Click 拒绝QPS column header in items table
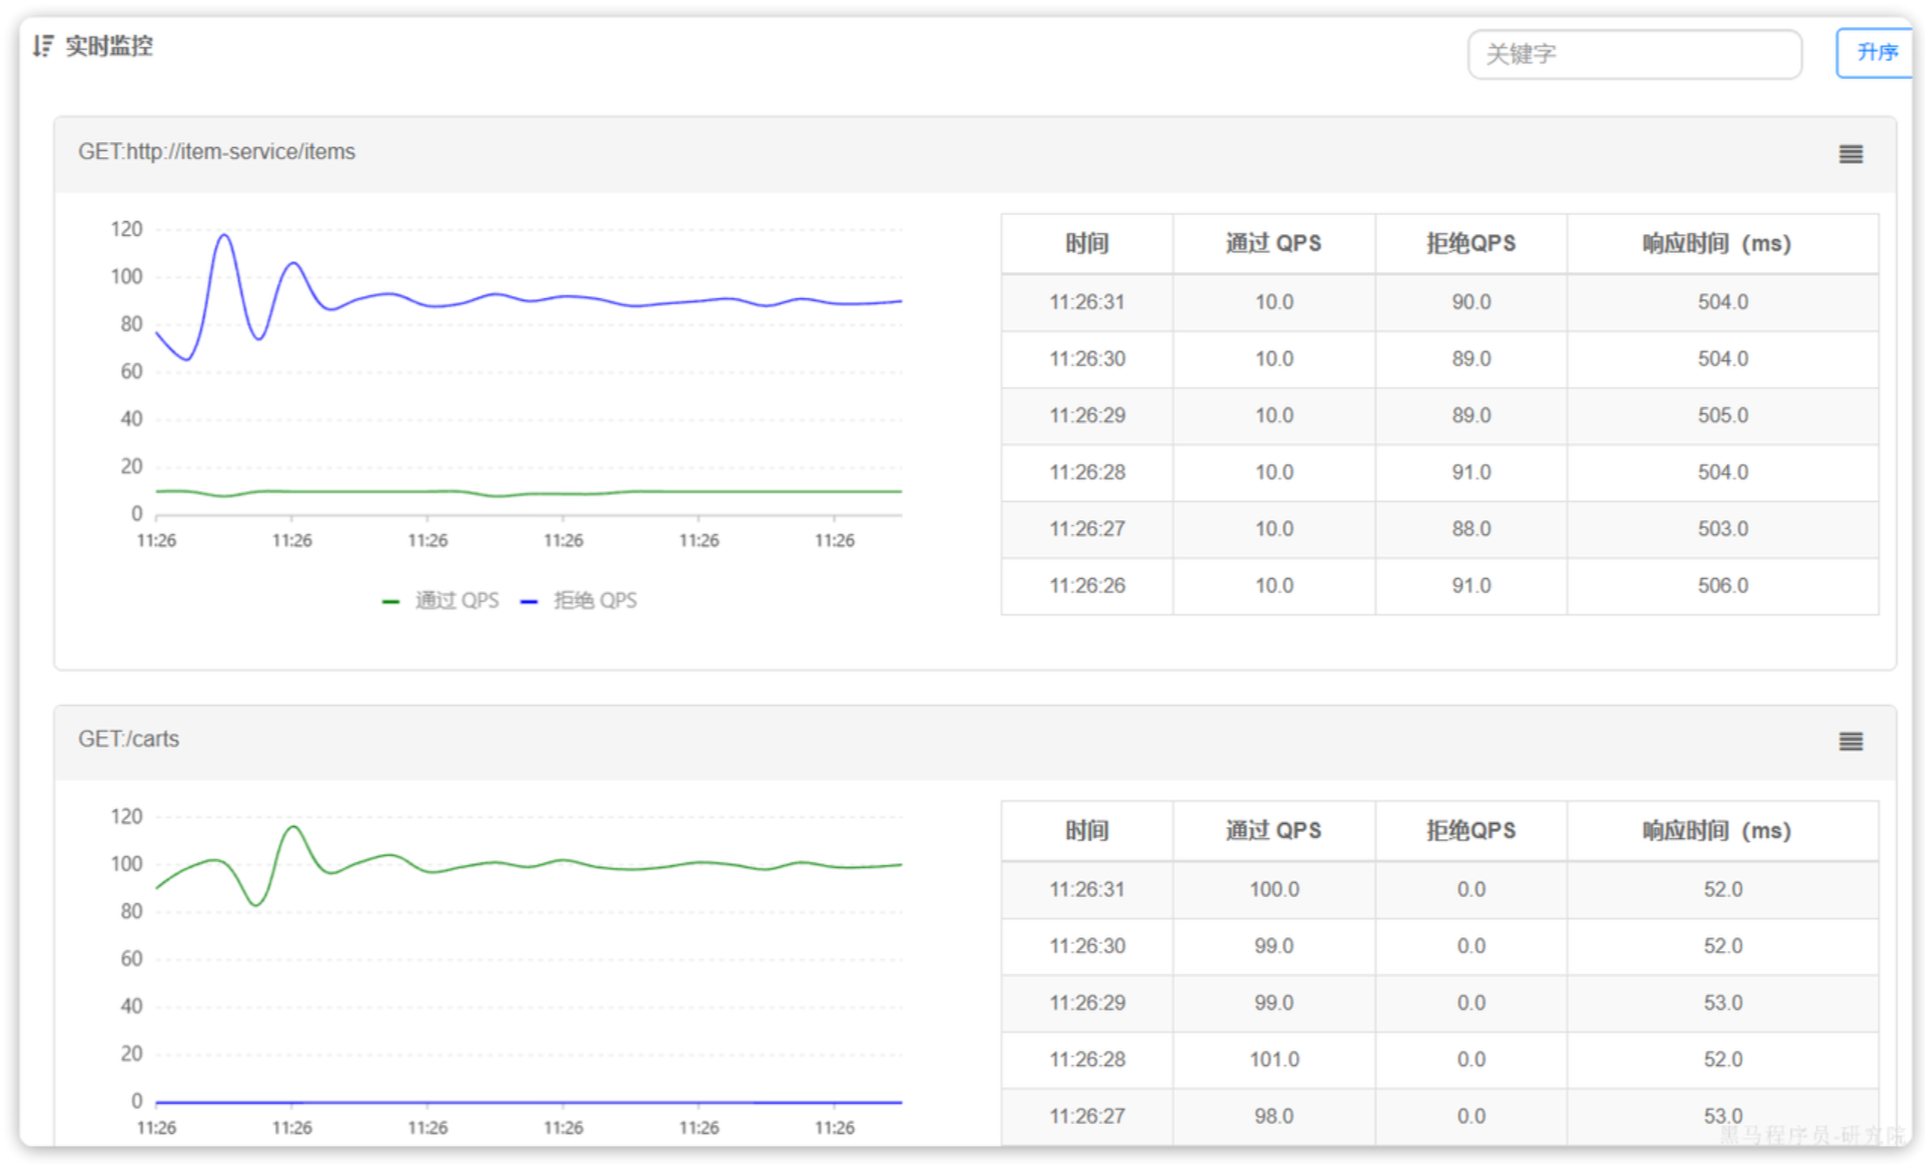 tap(1470, 243)
